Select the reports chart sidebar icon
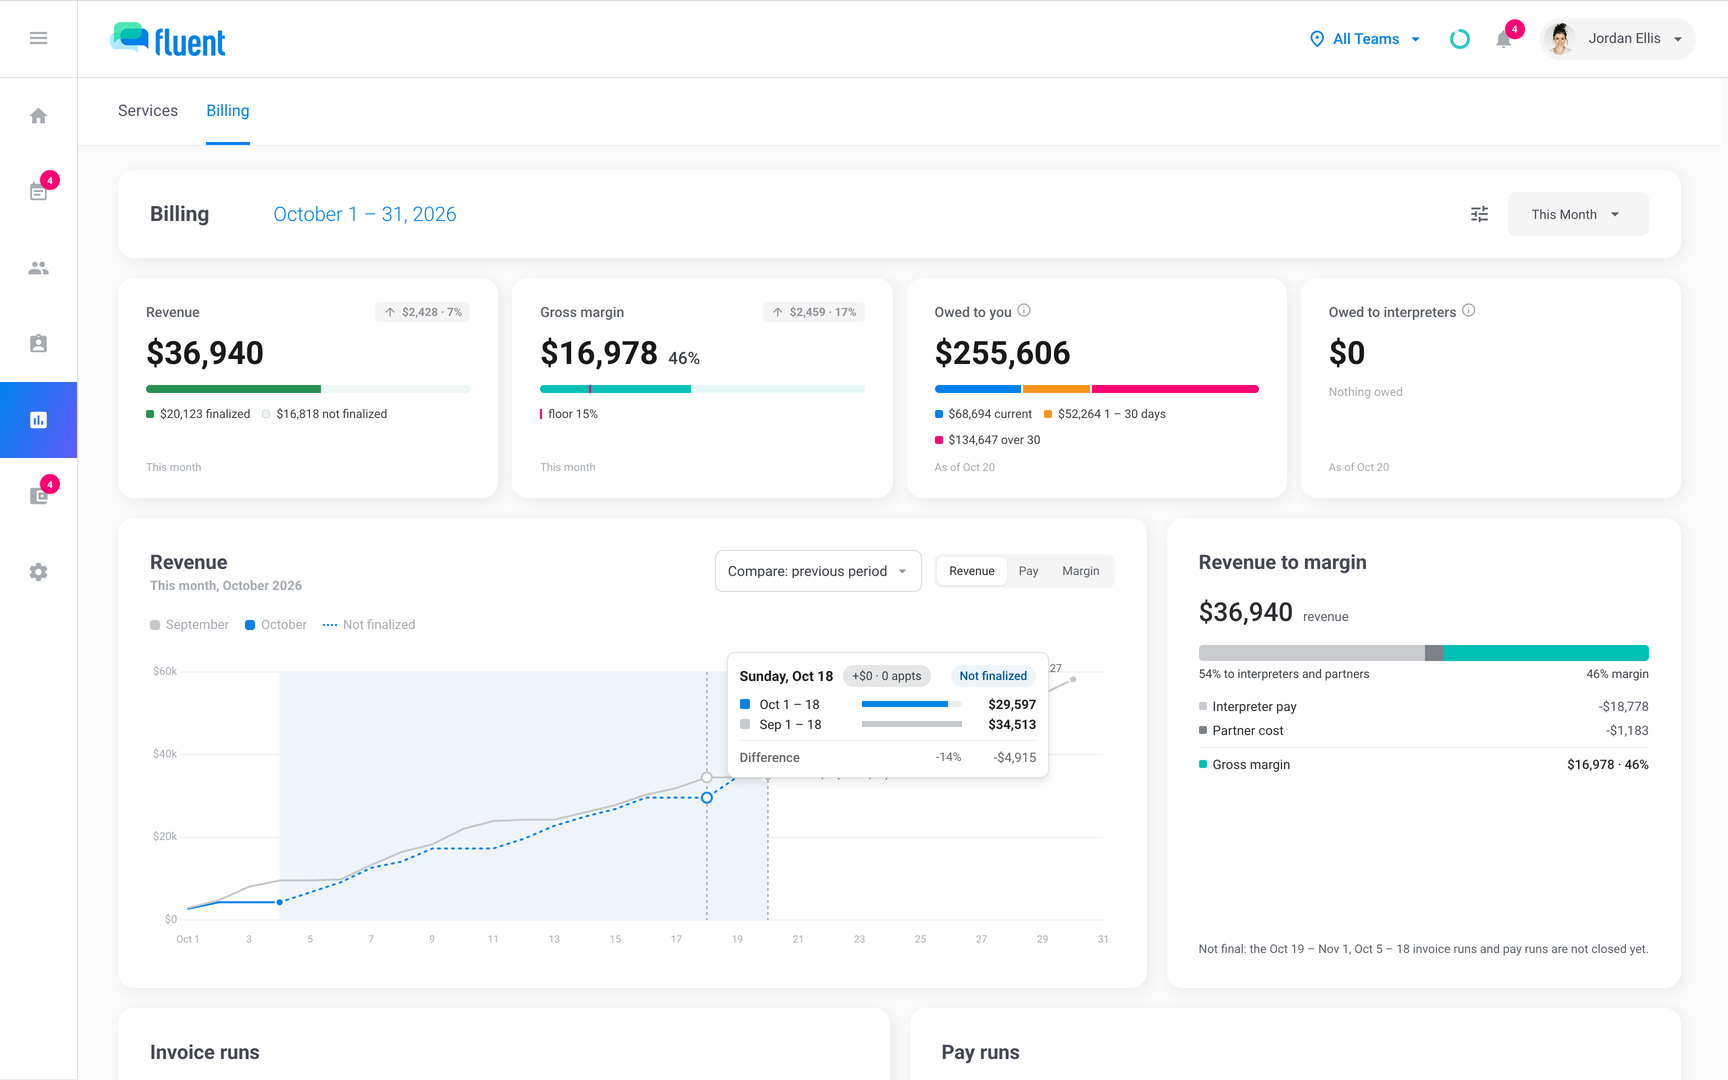Screen dimensions: 1728x1080 38,420
